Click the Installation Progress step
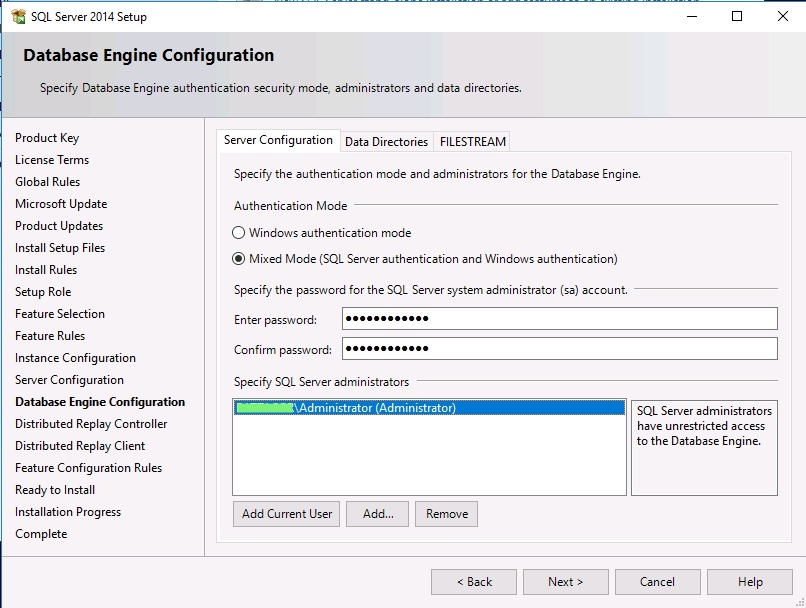This screenshot has width=806, height=608. [68, 512]
